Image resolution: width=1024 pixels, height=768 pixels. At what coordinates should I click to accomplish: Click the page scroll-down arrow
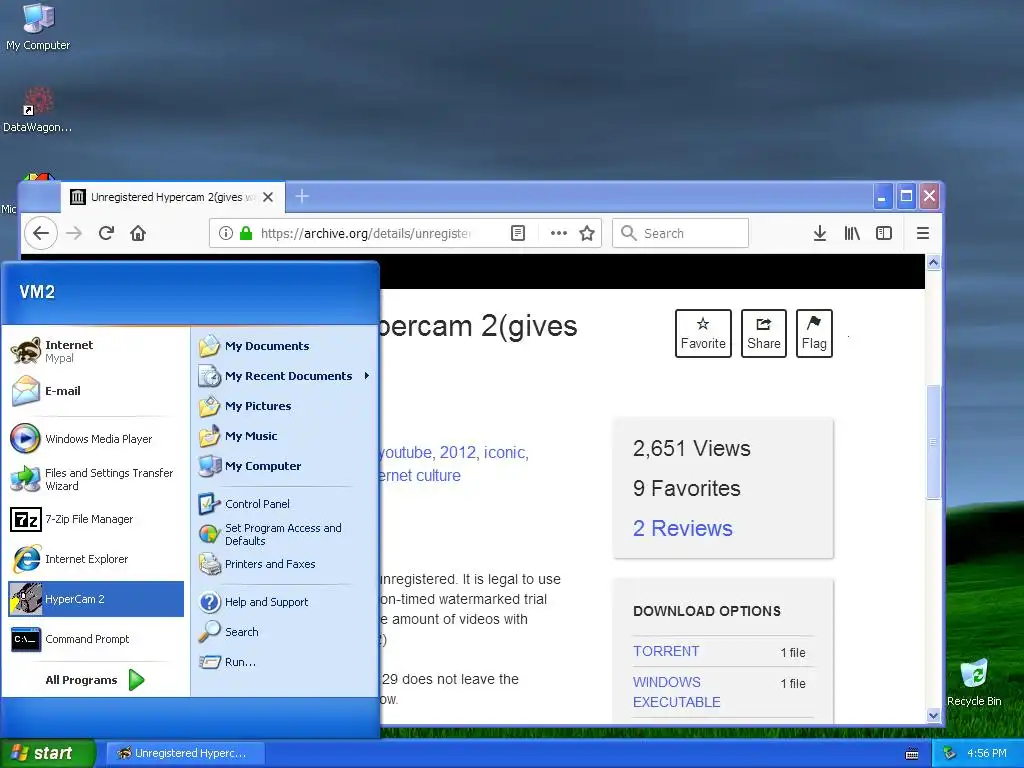pyautogui.click(x=933, y=716)
